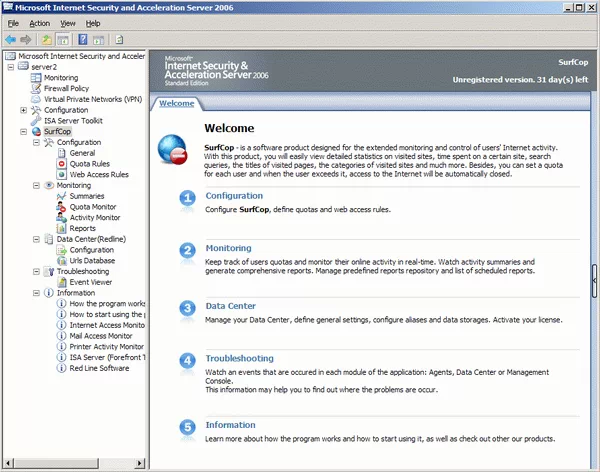Image resolution: width=600 pixels, height=472 pixels.
Task: Click the Troubleshooting link in Welcome page
Action: pos(240,358)
